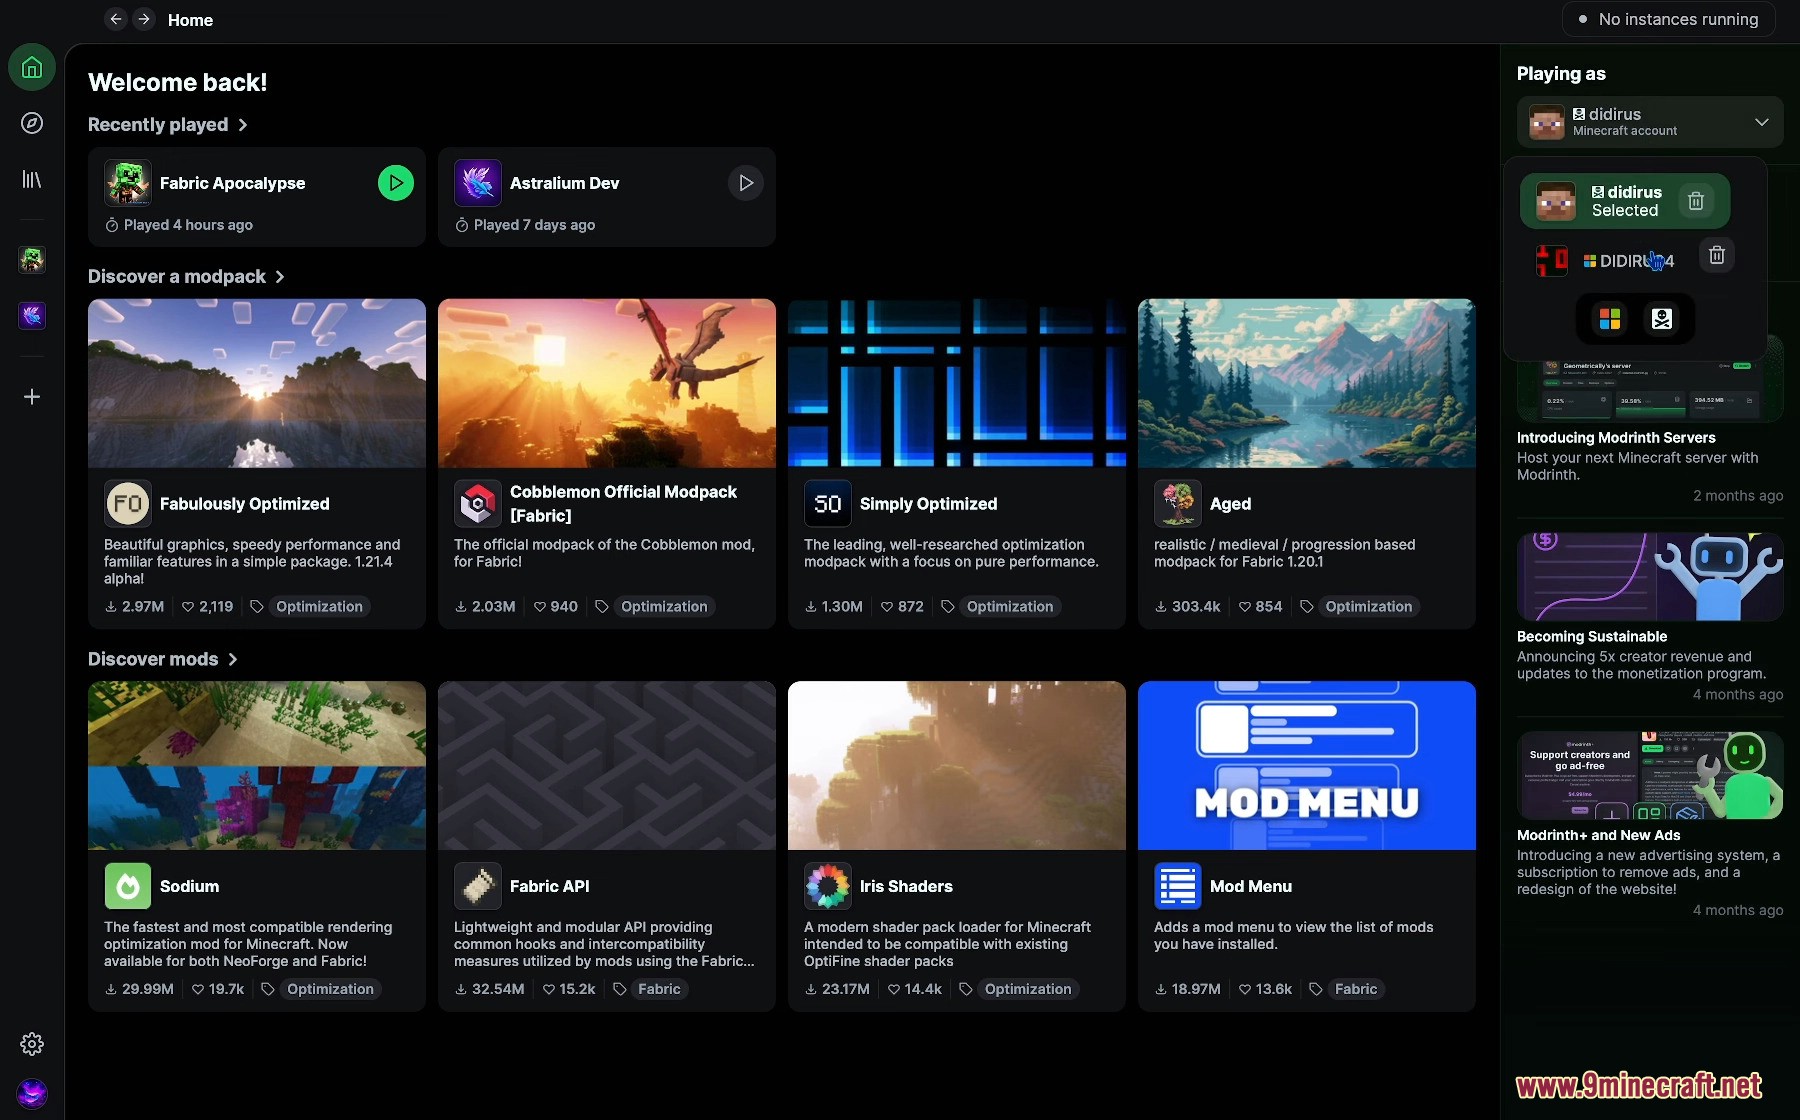Image resolution: width=1800 pixels, height=1120 pixels.
Task: Click Sodium's 29.99M download count
Action: click(x=139, y=989)
